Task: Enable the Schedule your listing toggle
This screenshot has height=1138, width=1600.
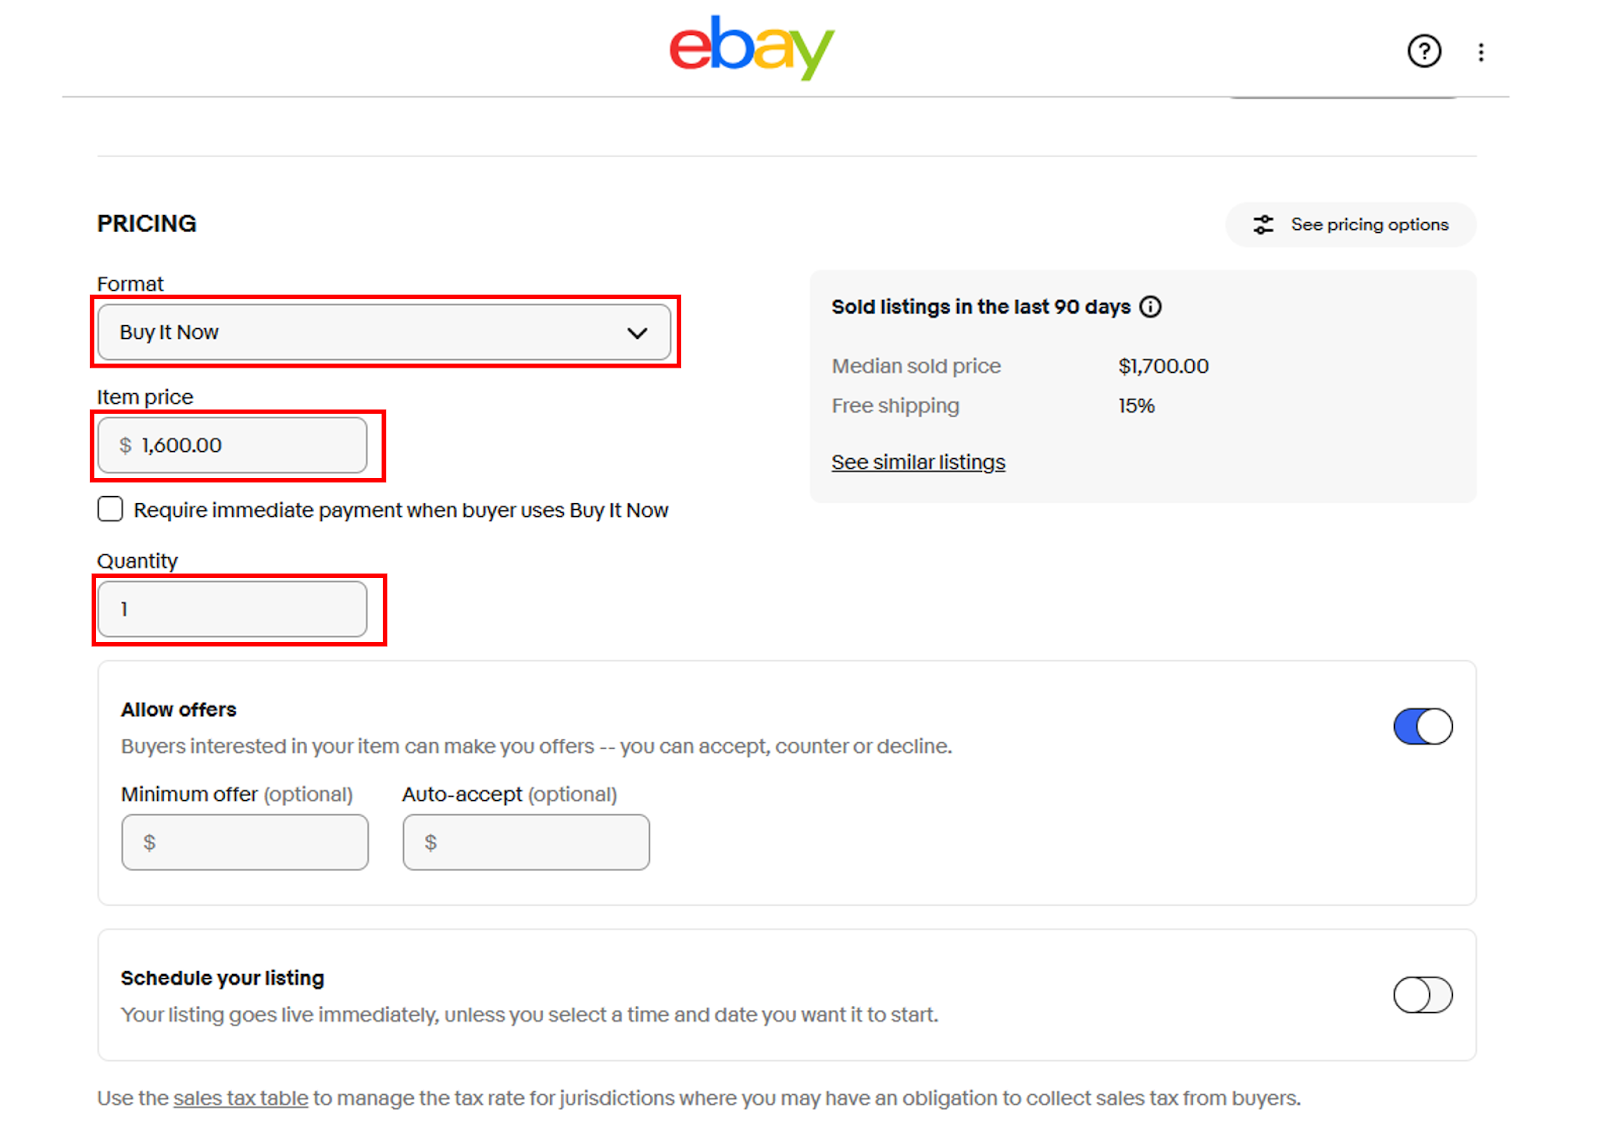Action: [1423, 995]
